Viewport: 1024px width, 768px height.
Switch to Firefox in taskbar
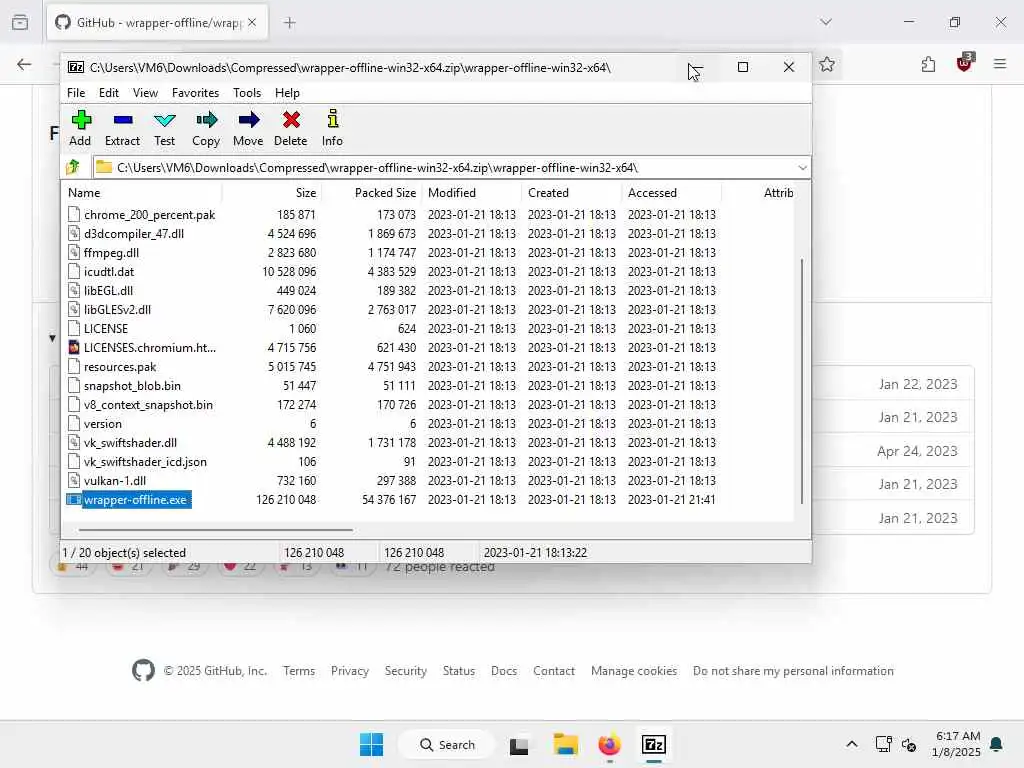point(609,744)
